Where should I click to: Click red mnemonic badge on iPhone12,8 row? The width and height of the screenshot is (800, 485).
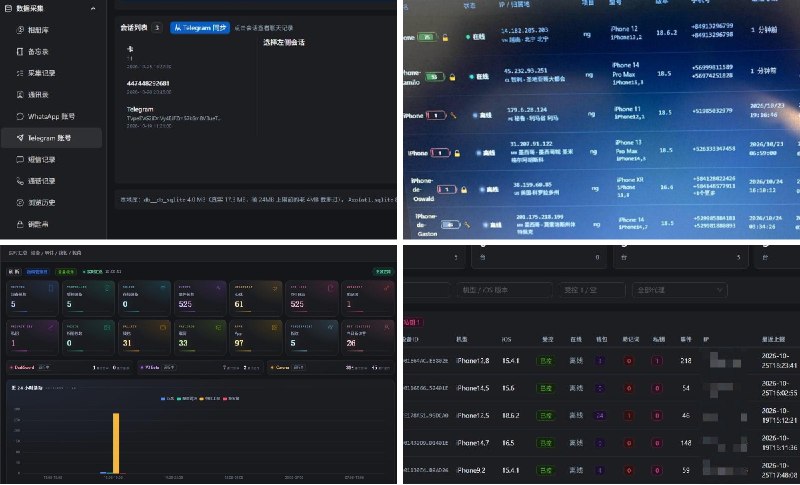click(629, 361)
